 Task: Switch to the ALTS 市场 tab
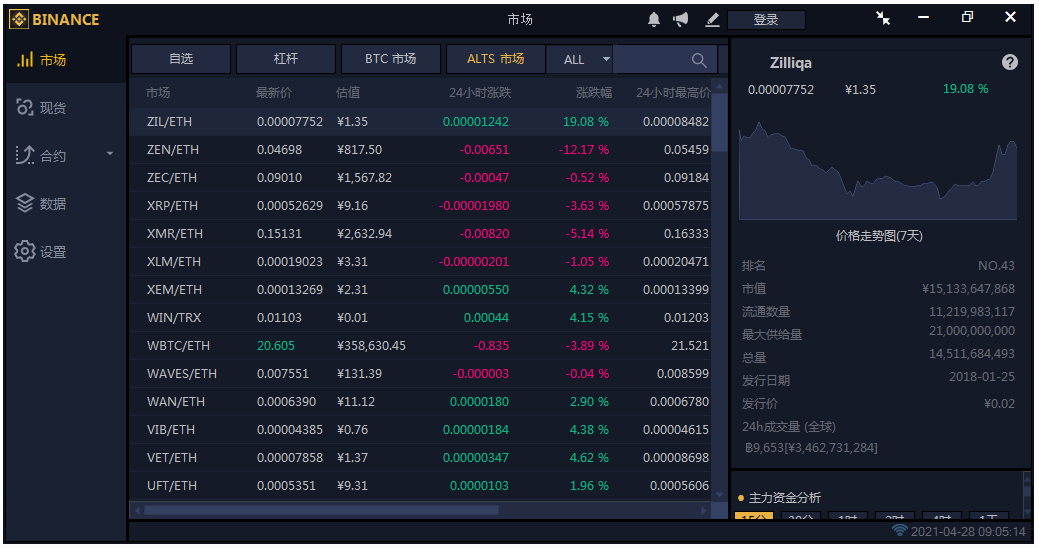(496, 59)
